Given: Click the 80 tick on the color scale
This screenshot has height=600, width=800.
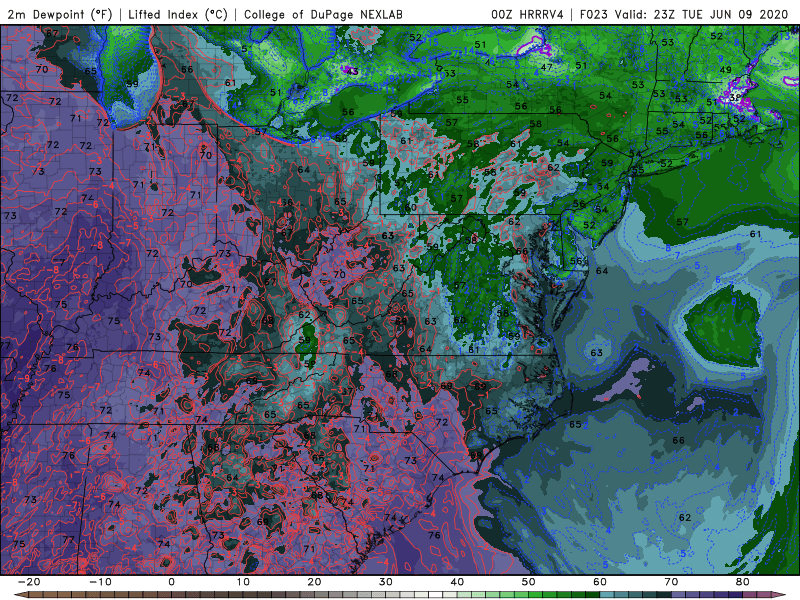Looking at the screenshot, I should pyautogui.click(x=743, y=582).
